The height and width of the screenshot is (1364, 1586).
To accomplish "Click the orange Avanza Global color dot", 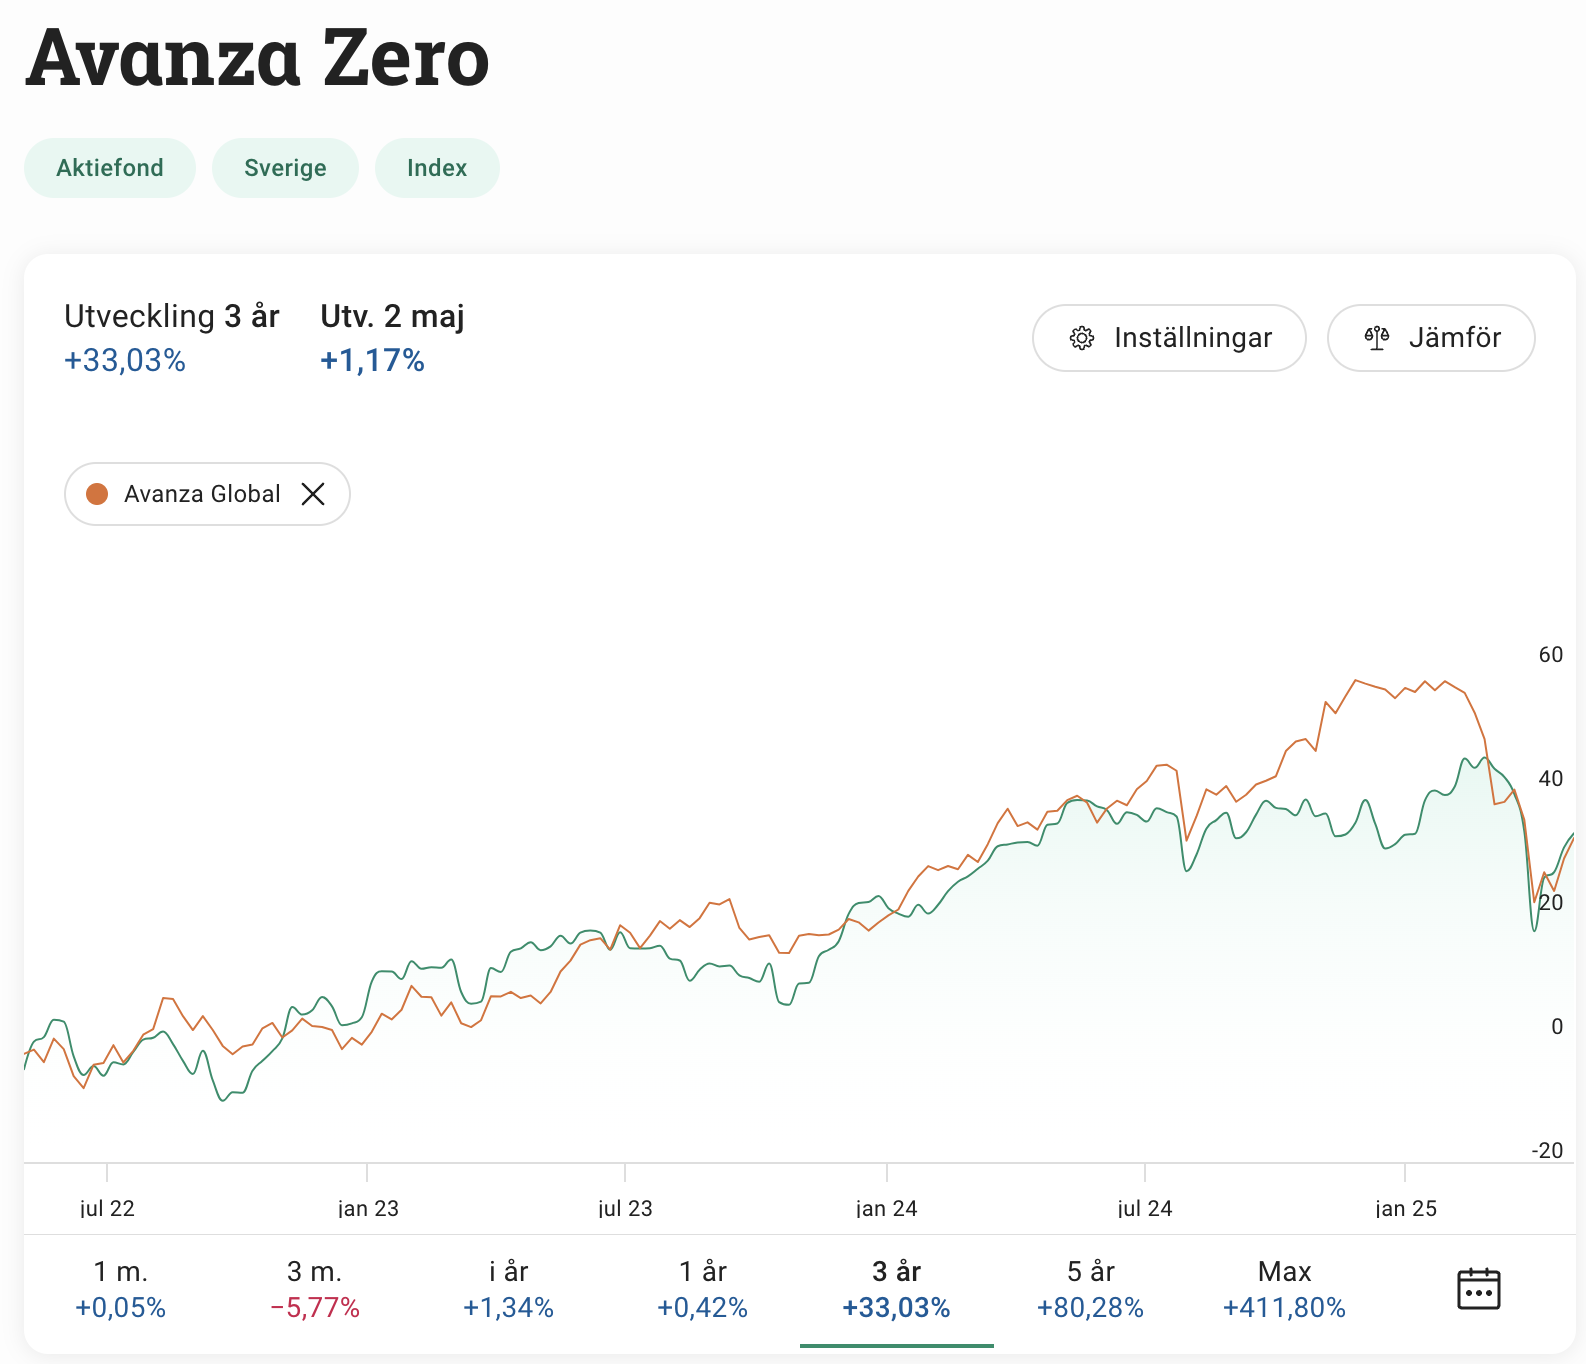I will (97, 494).
